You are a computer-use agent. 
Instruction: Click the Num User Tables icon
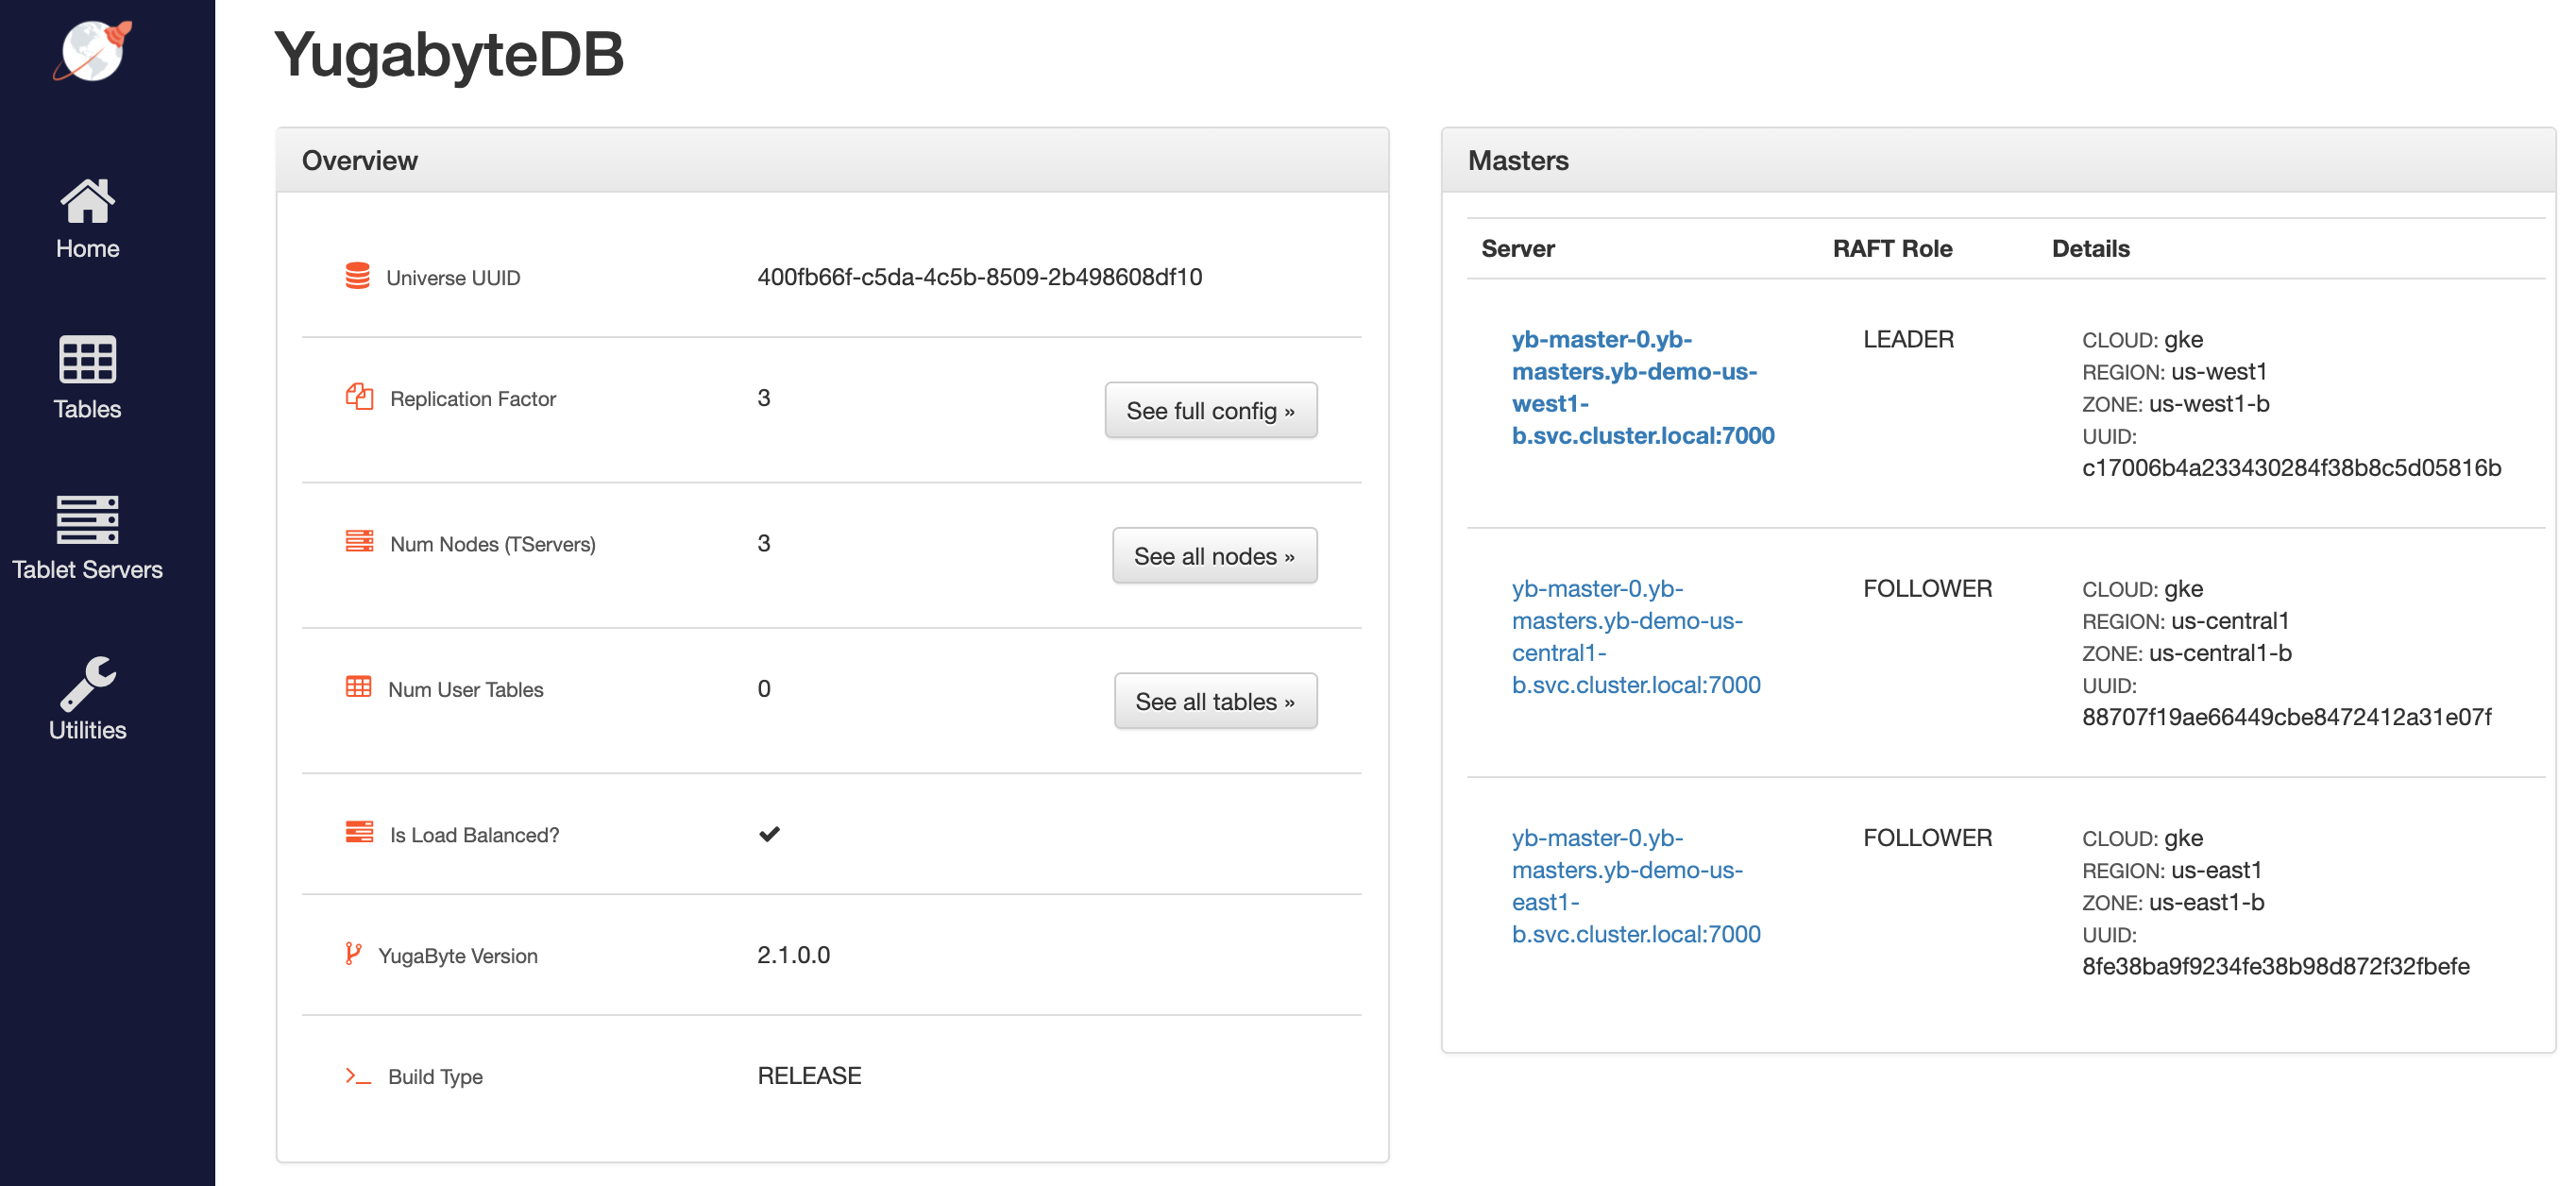coord(358,687)
